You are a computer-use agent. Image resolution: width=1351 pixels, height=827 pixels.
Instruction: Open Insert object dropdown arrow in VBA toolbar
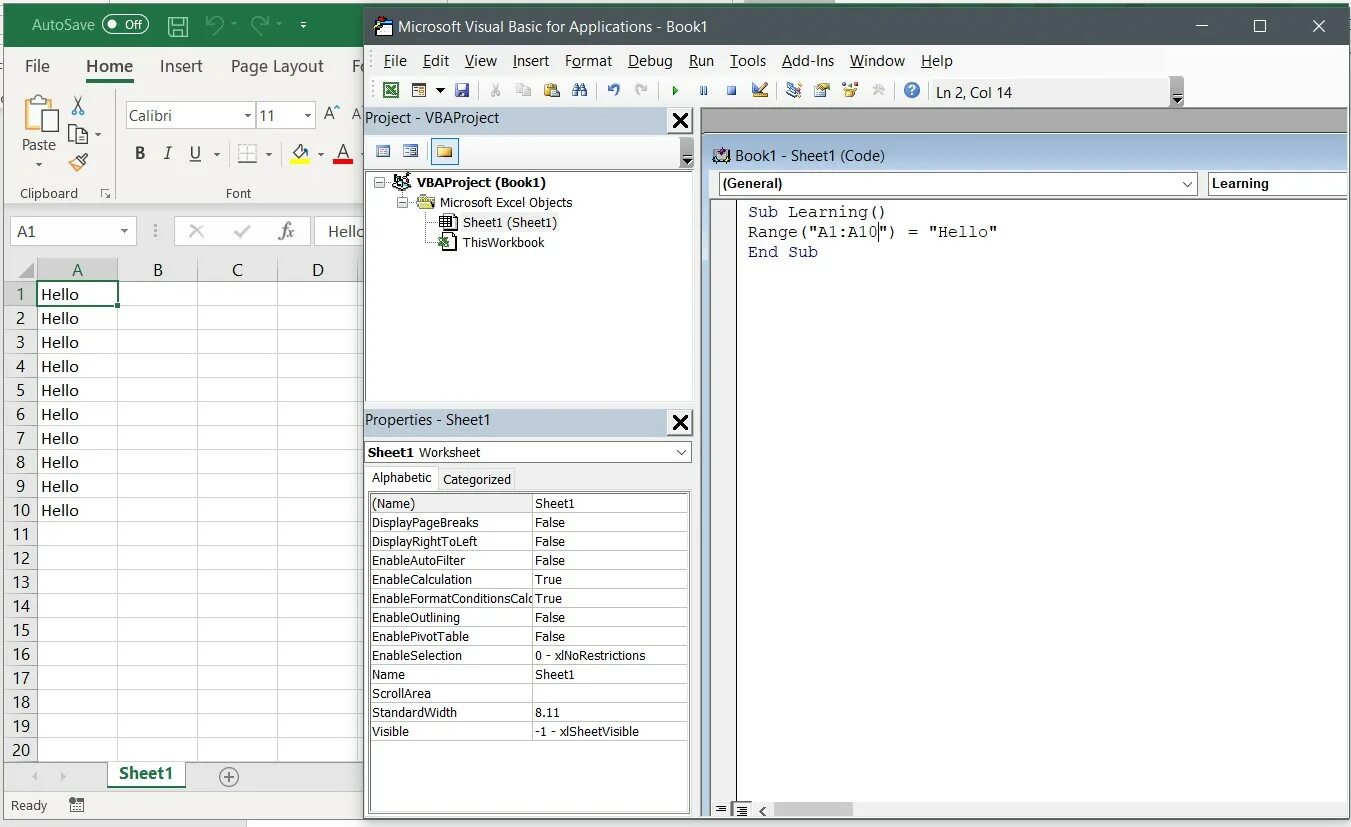pos(440,91)
